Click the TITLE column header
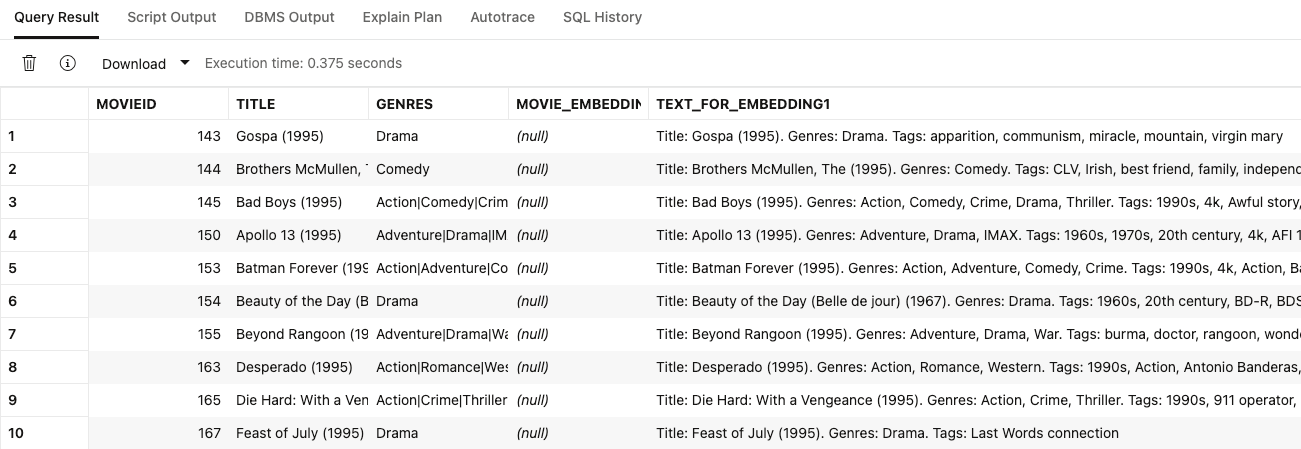This screenshot has width=1301, height=449. 255,104
